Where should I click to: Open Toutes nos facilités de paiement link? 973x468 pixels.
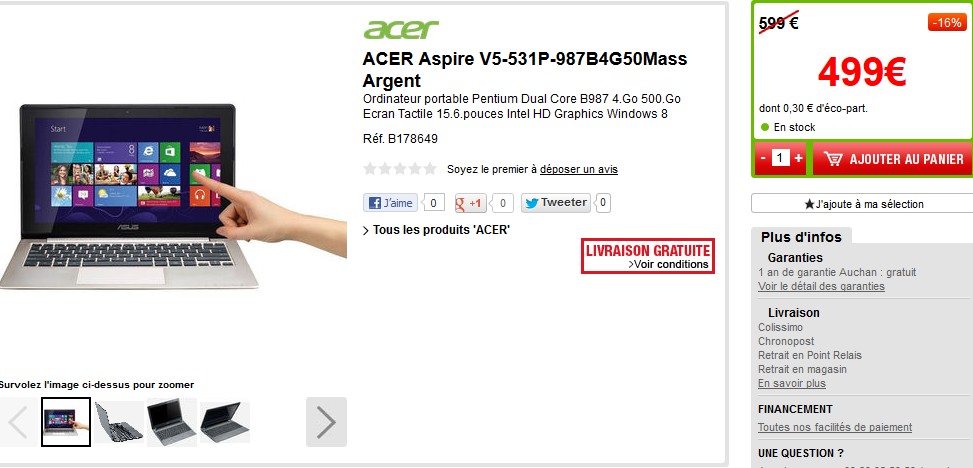[x=835, y=427]
